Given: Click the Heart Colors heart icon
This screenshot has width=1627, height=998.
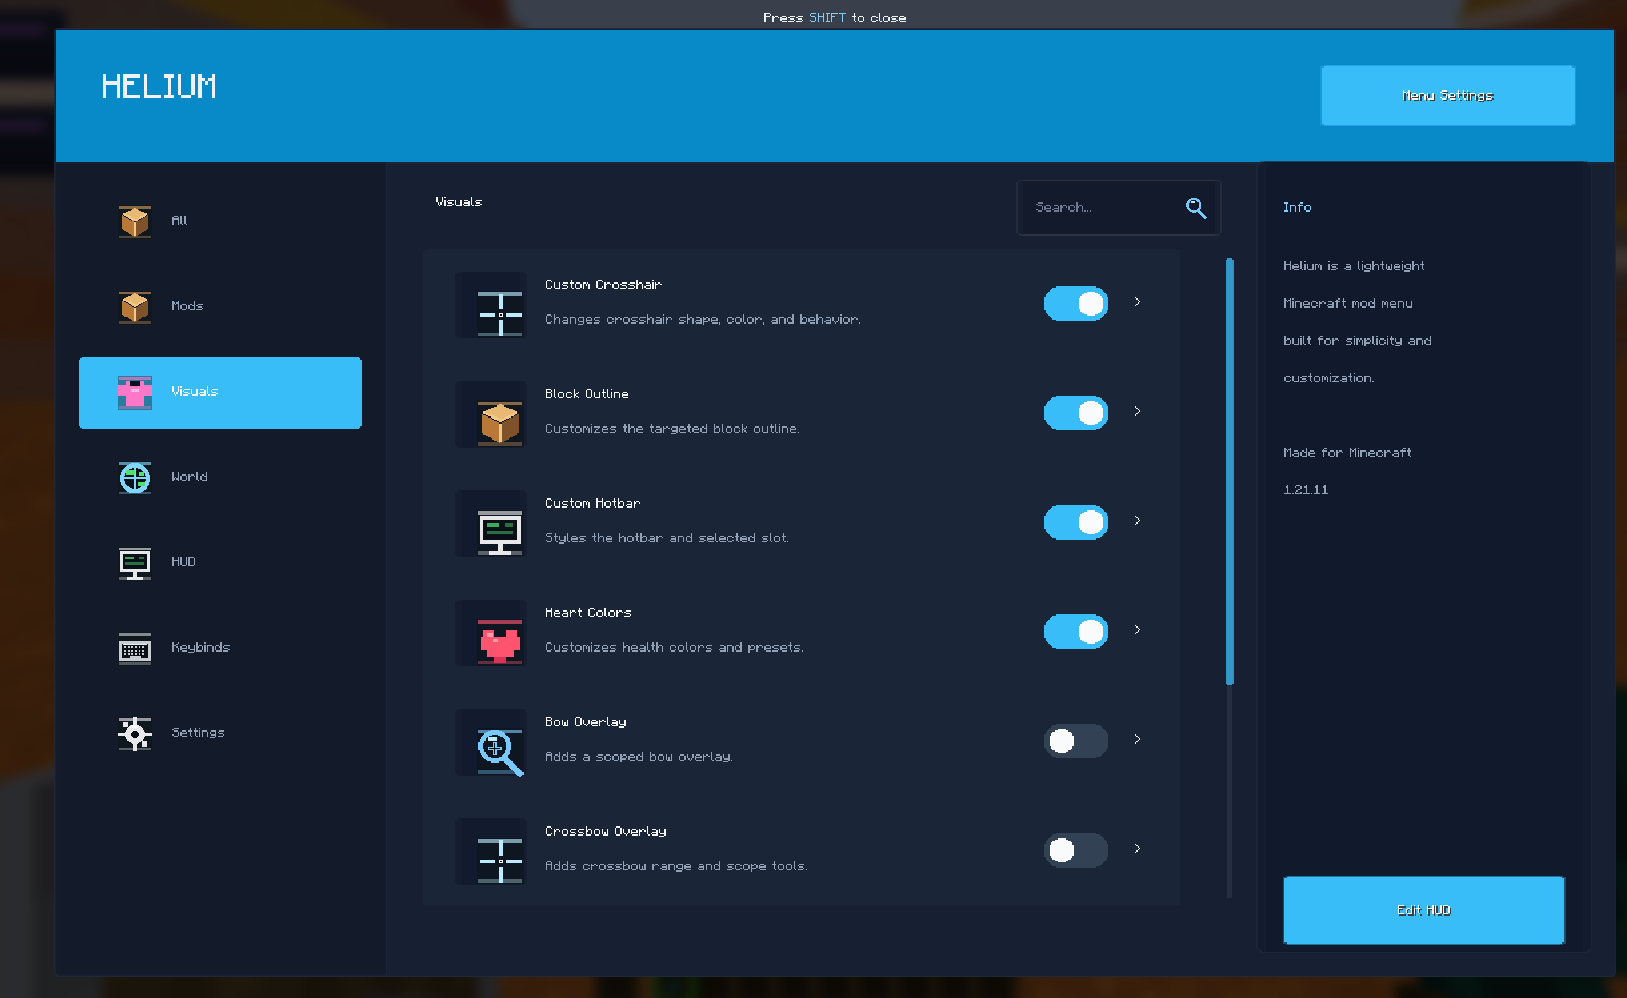Looking at the screenshot, I should (x=500, y=642).
